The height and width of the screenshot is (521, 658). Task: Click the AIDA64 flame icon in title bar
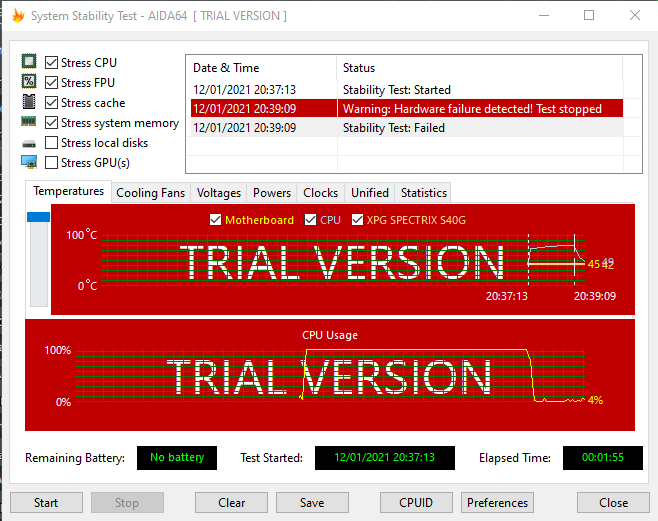(18, 16)
